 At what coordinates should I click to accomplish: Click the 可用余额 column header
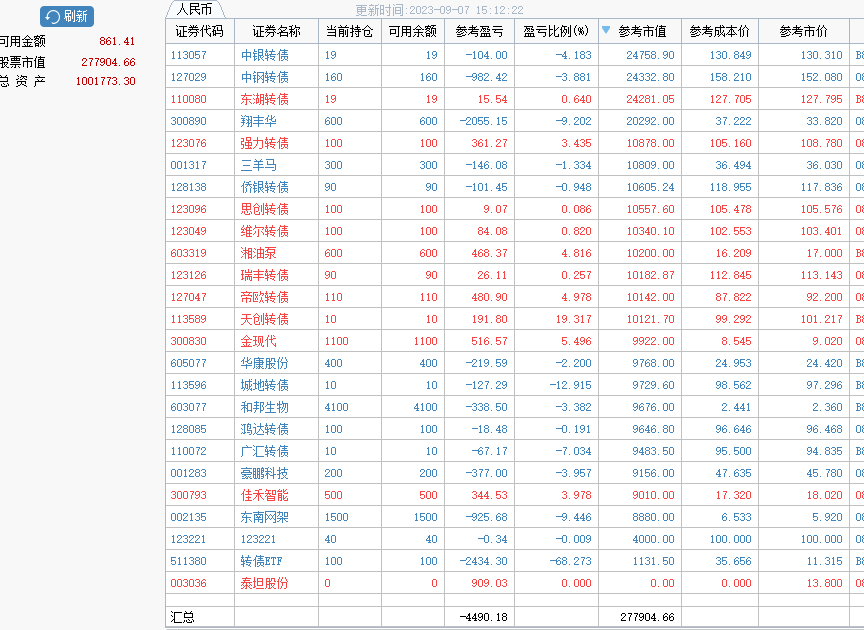413,31
